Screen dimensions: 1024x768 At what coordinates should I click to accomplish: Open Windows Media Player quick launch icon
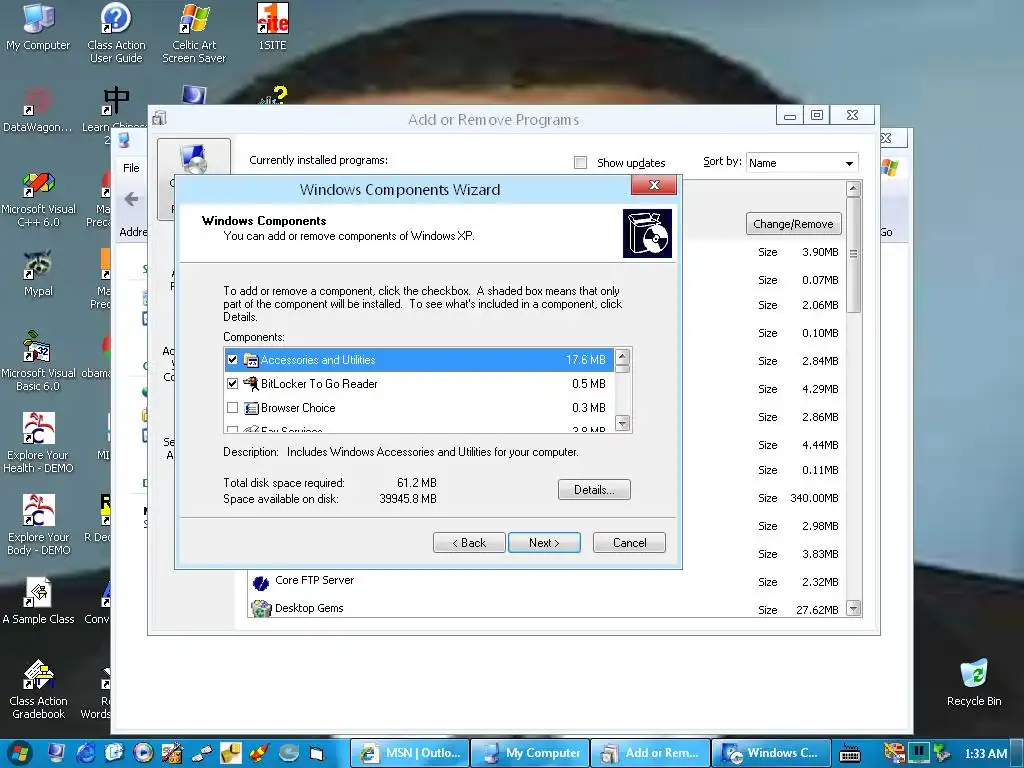pyautogui.click(x=143, y=753)
